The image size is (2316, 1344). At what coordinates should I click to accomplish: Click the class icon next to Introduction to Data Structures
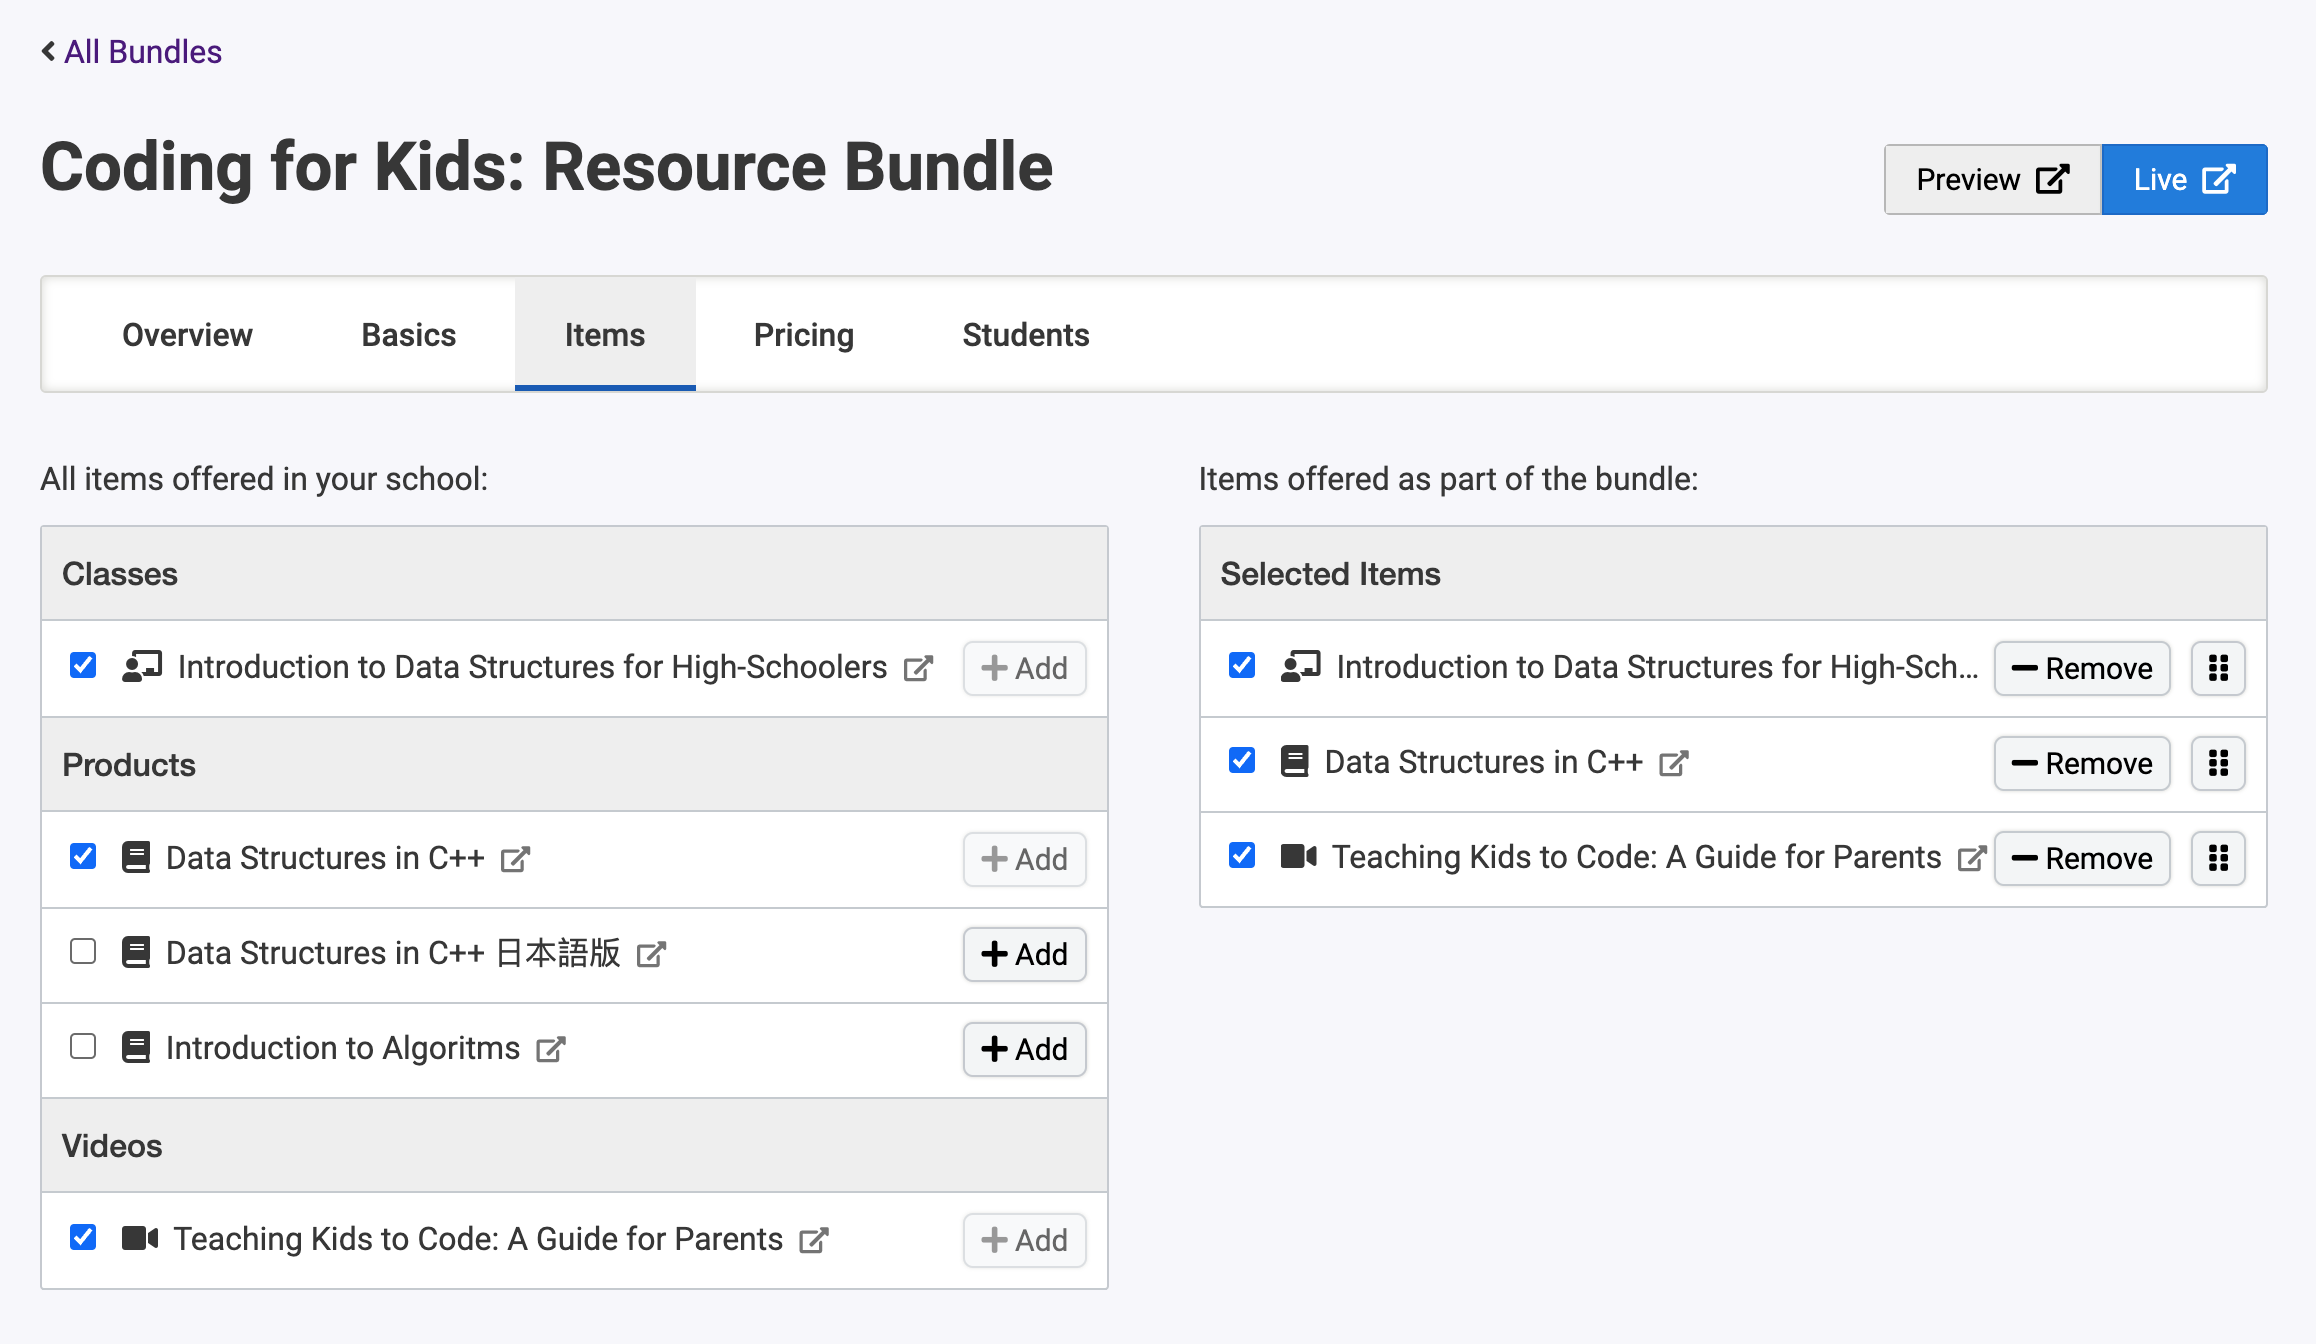(x=142, y=666)
